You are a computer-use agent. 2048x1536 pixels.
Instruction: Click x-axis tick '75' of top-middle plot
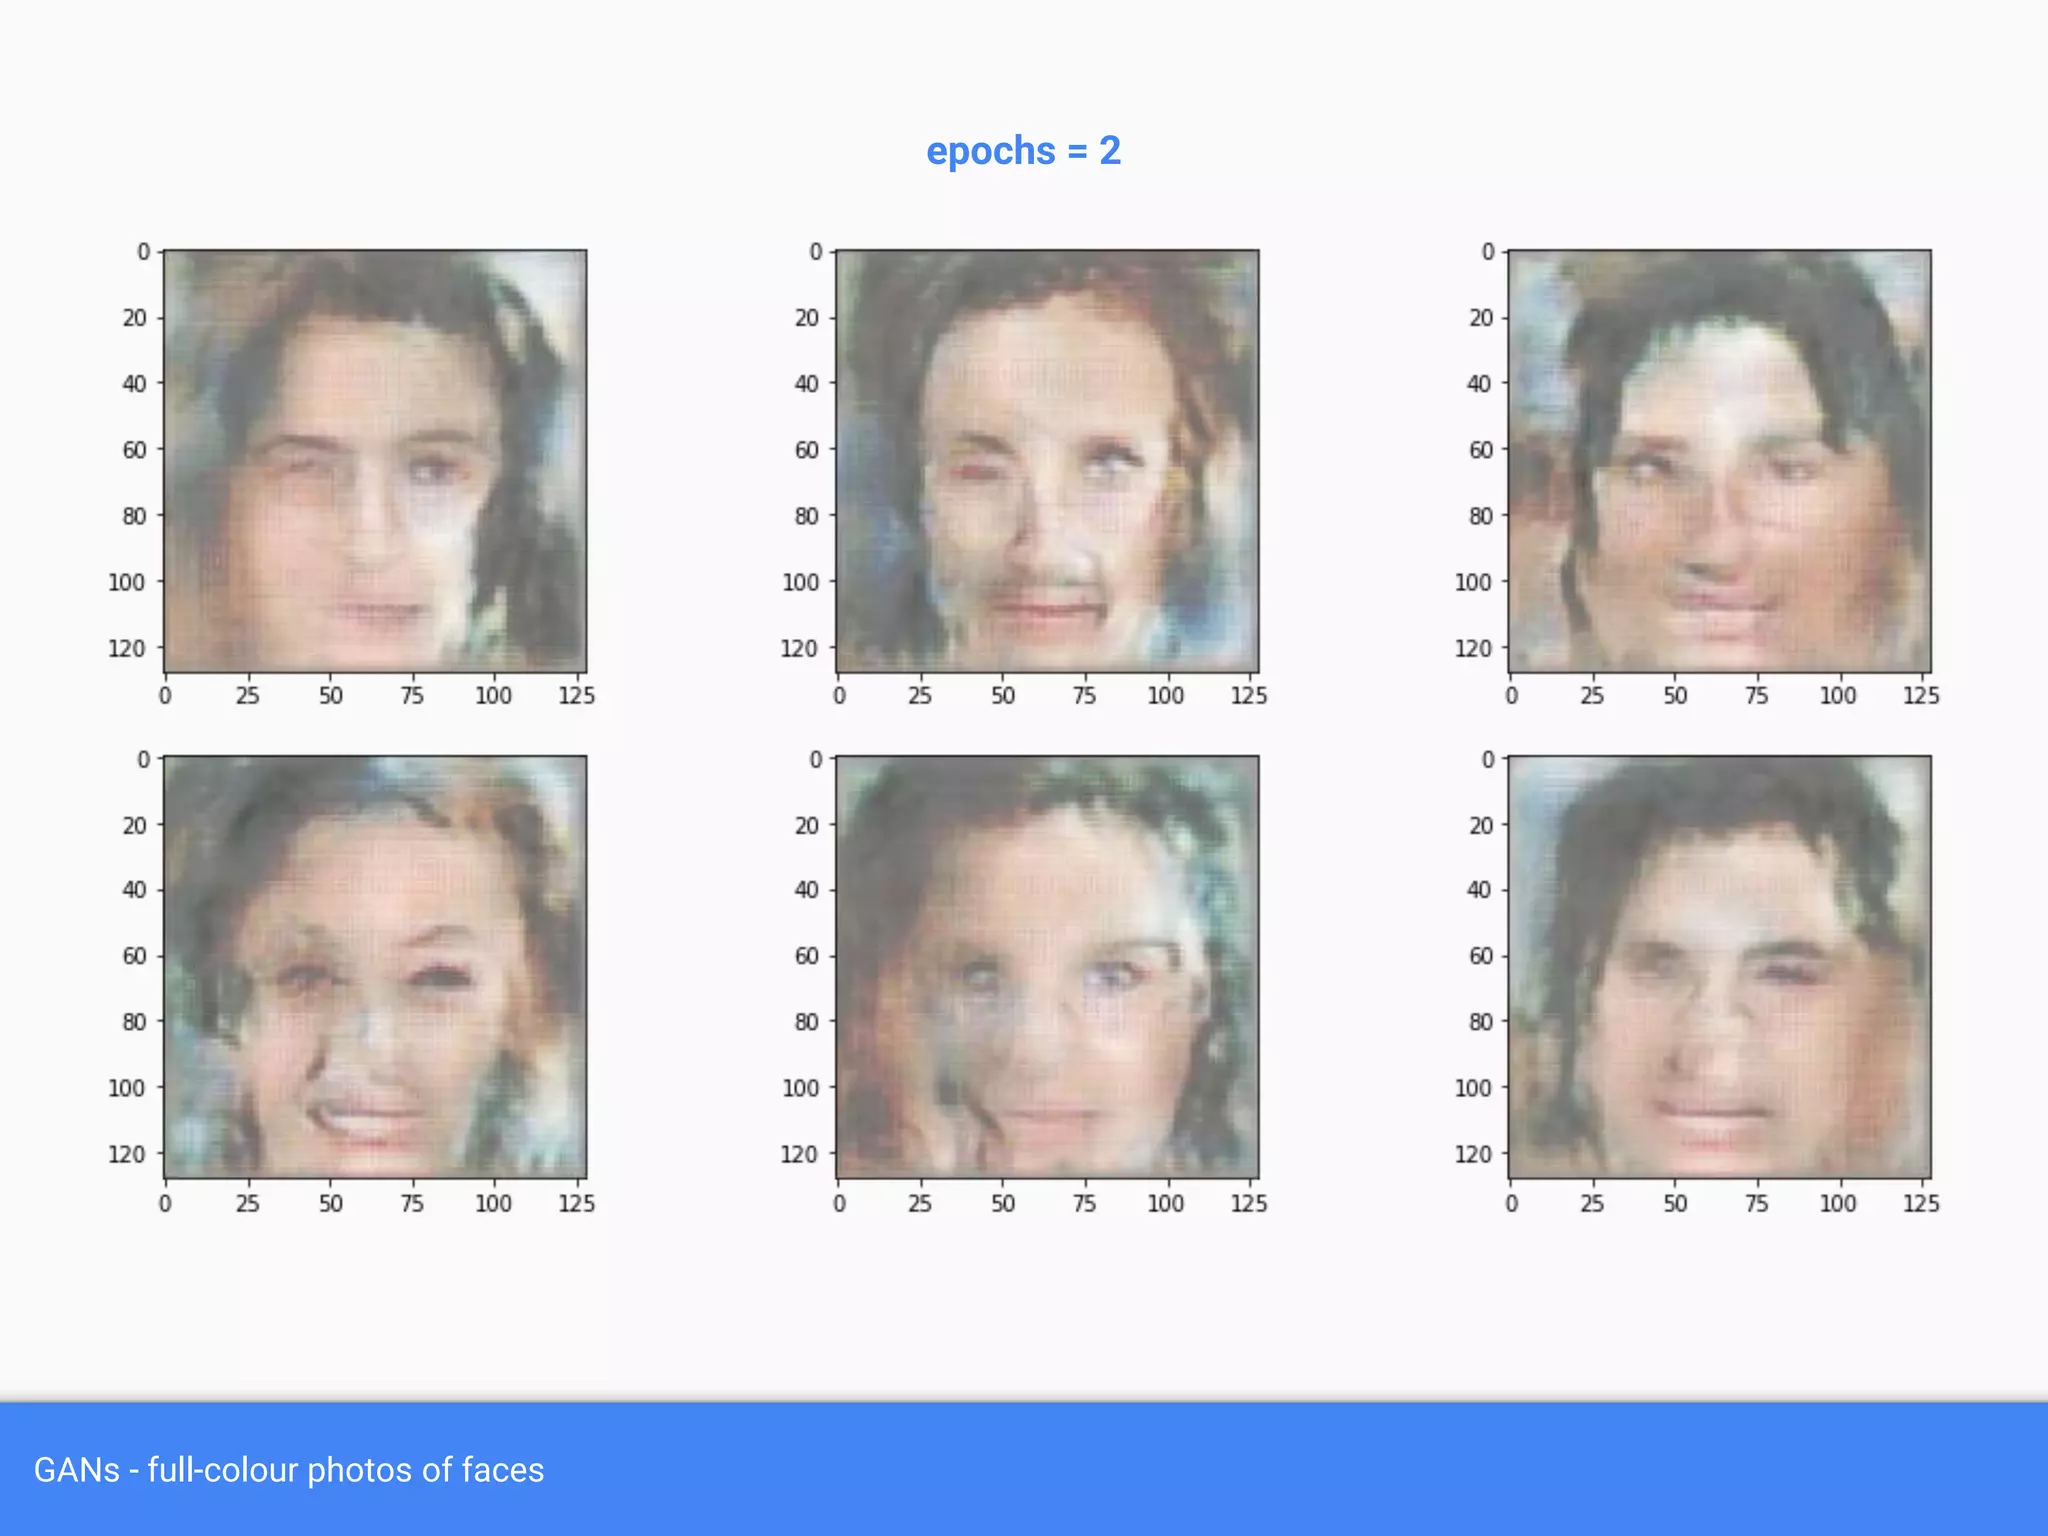1084,696
